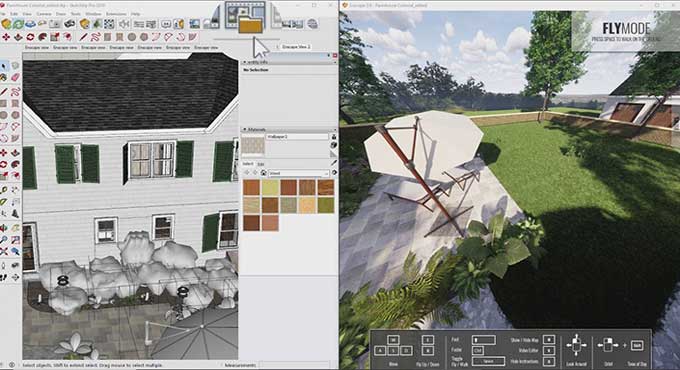Select Line tool in horizontal Drawing toolbar
Image resolution: width=680 pixels, height=370 pixels.
84,37
